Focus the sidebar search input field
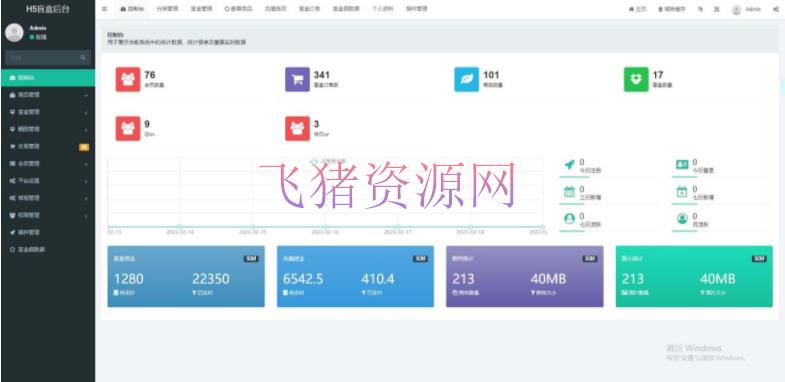This screenshot has height=382, width=785. tap(48, 58)
